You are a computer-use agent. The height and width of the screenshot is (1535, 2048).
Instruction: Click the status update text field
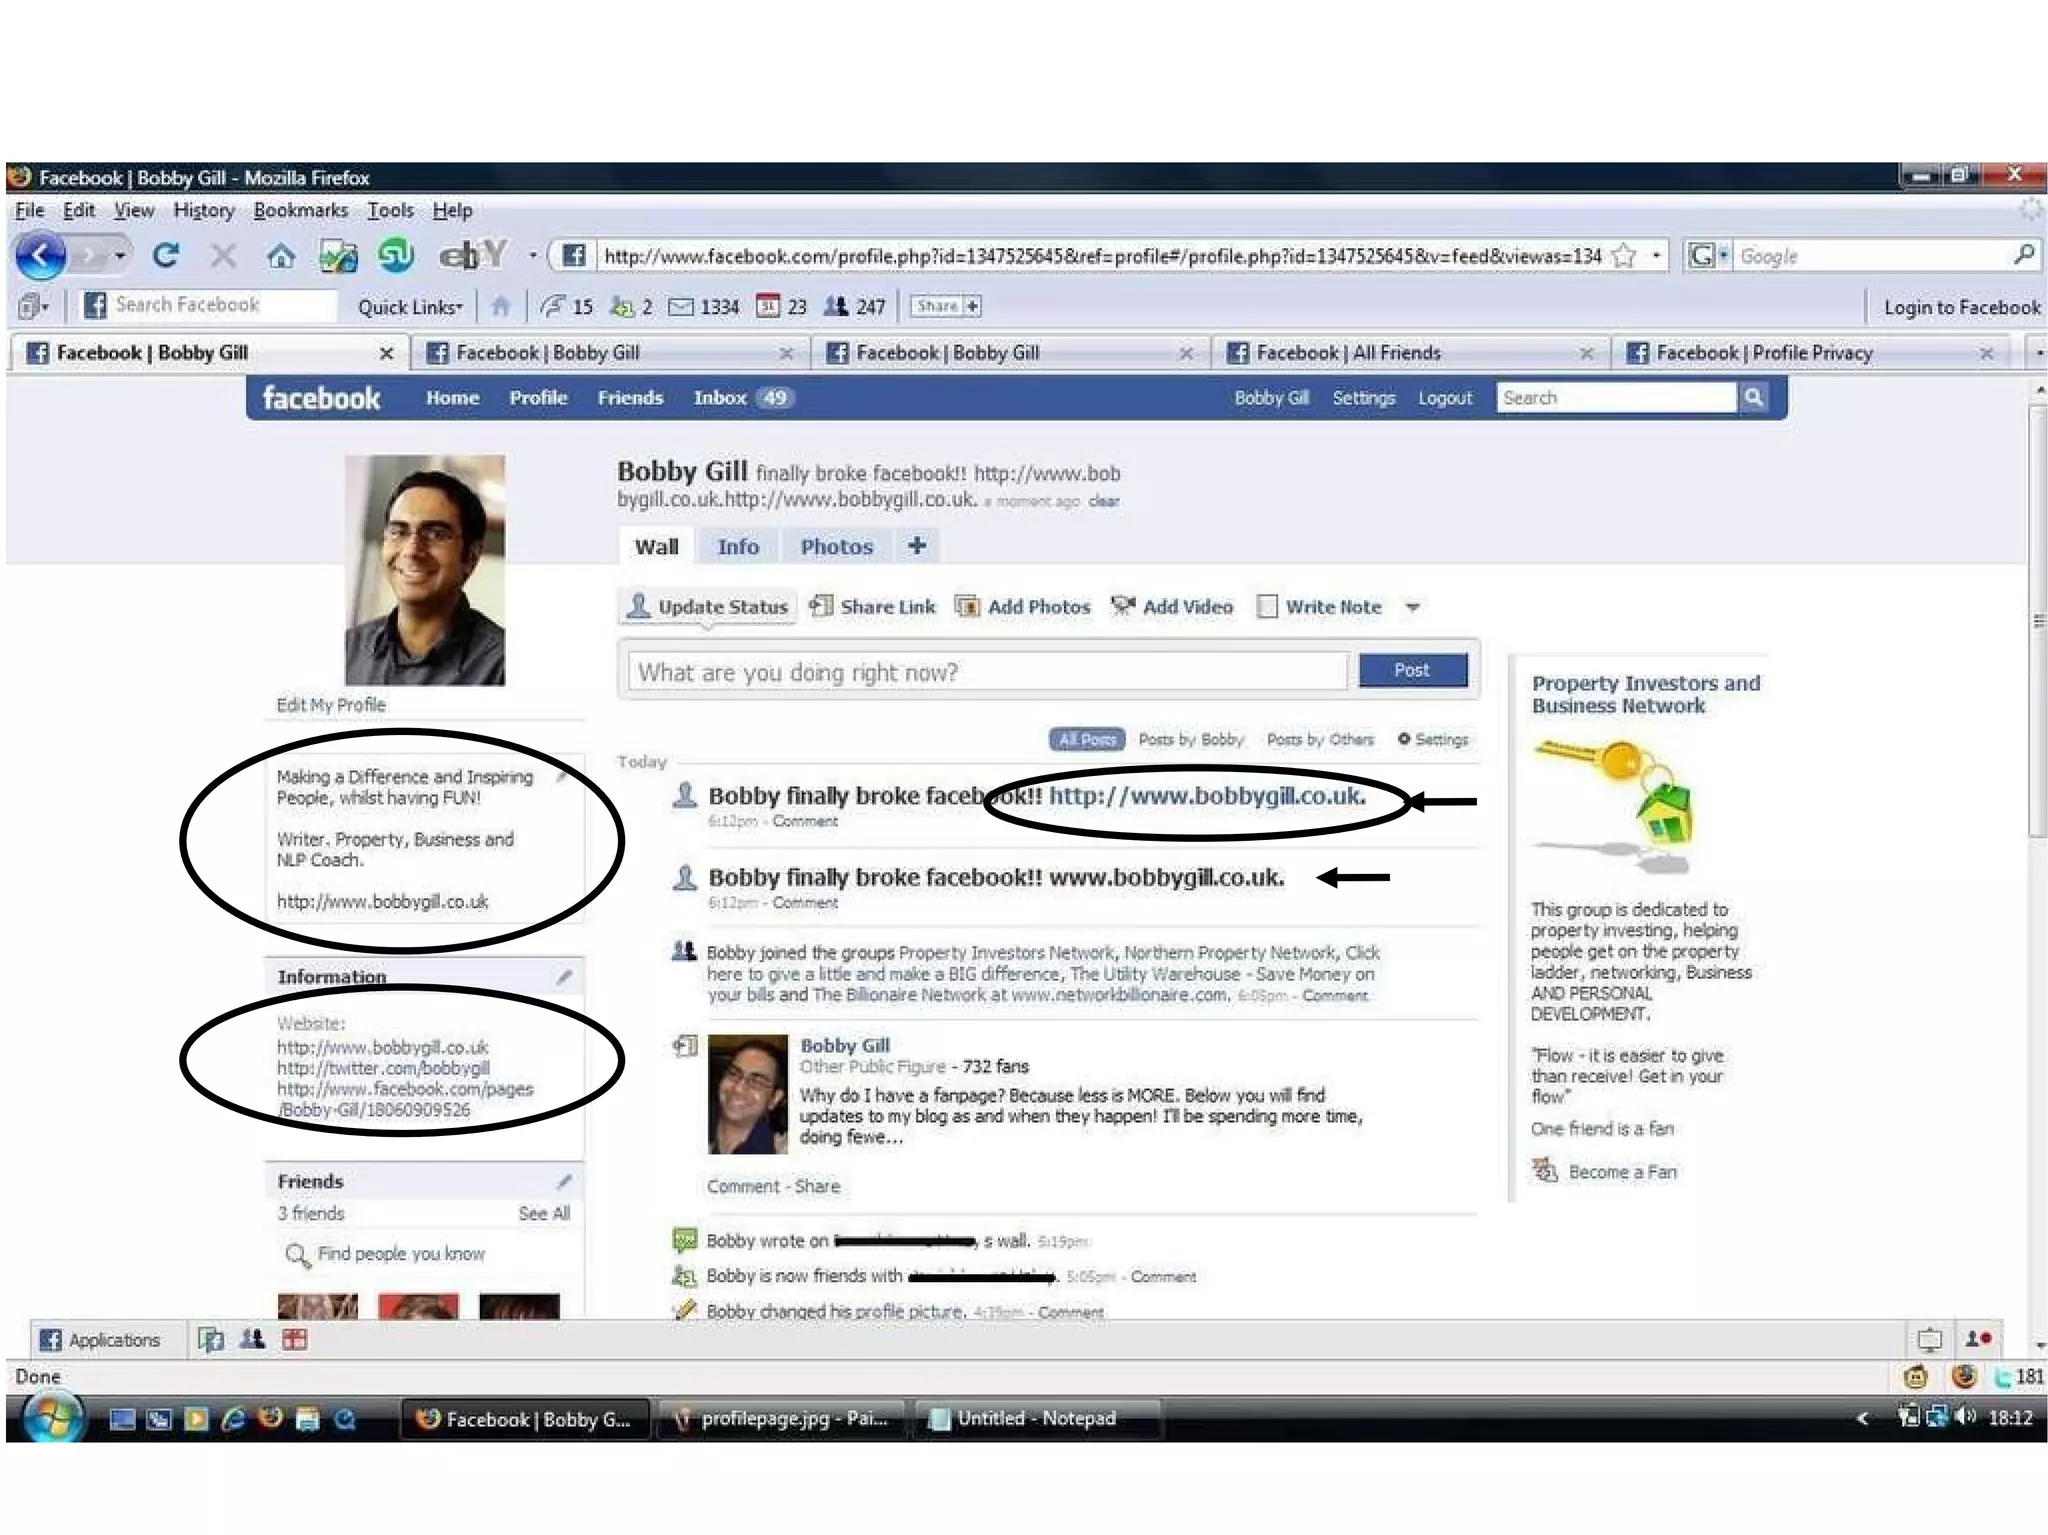pyautogui.click(x=986, y=672)
